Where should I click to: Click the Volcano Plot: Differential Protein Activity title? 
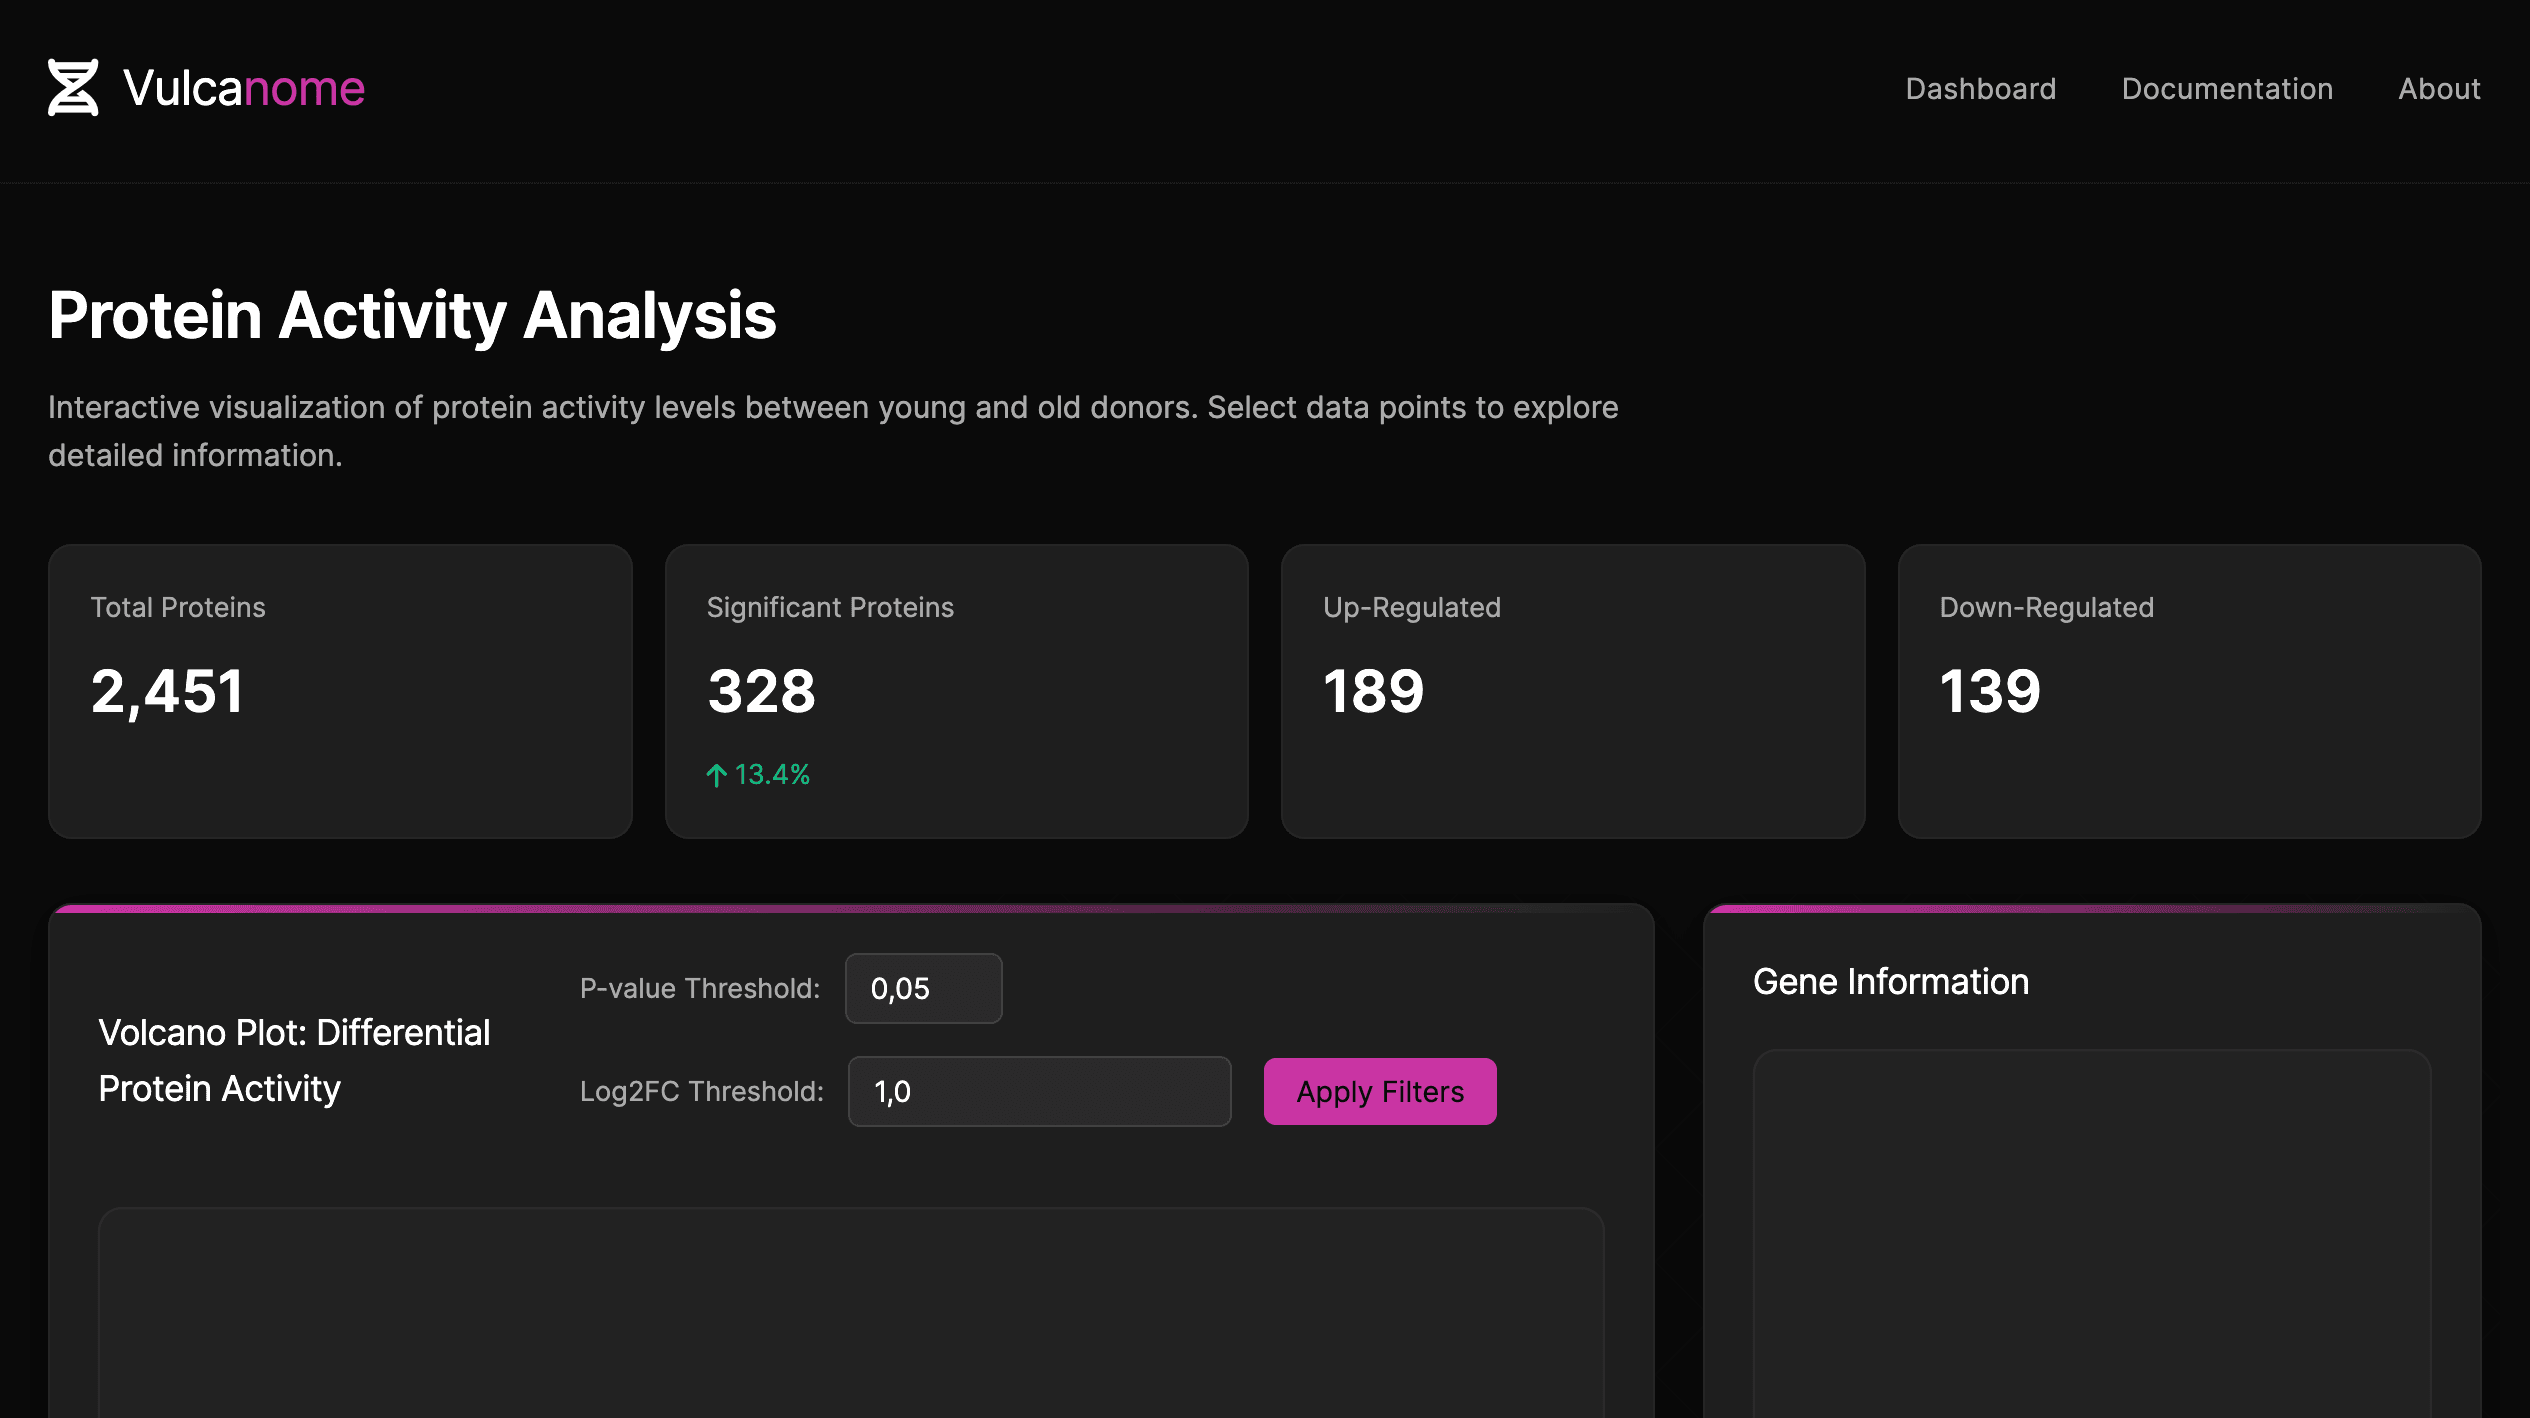(x=294, y=1060)
